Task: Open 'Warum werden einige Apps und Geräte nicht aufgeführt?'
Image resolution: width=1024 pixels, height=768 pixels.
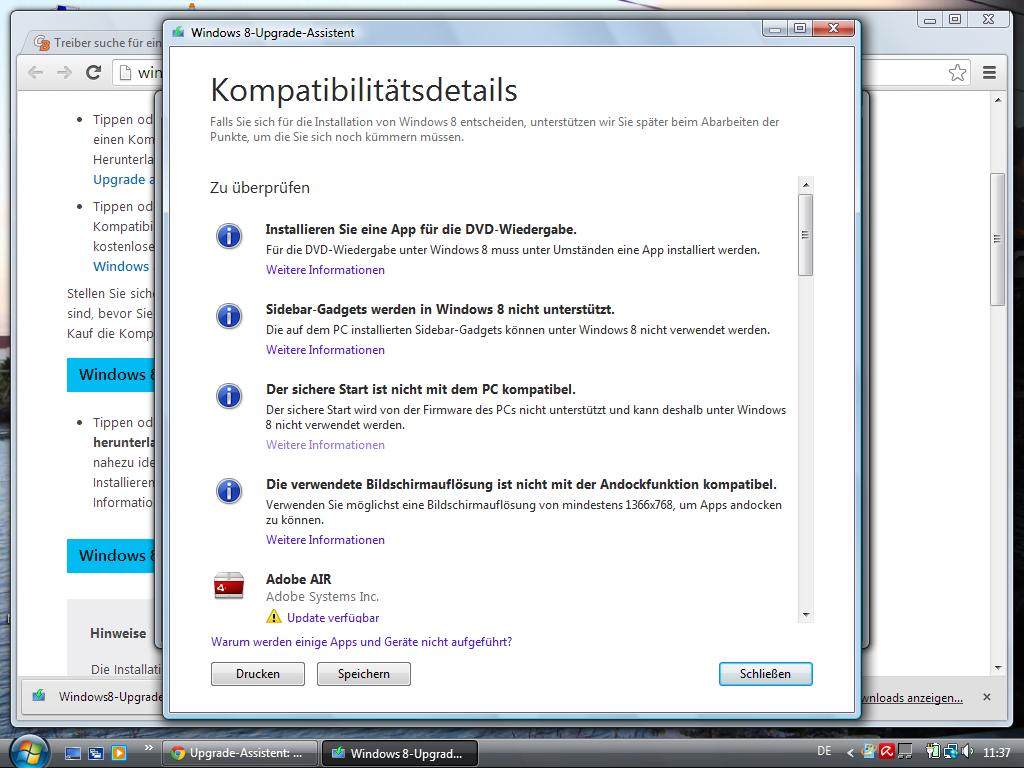Action: (361, 642)
